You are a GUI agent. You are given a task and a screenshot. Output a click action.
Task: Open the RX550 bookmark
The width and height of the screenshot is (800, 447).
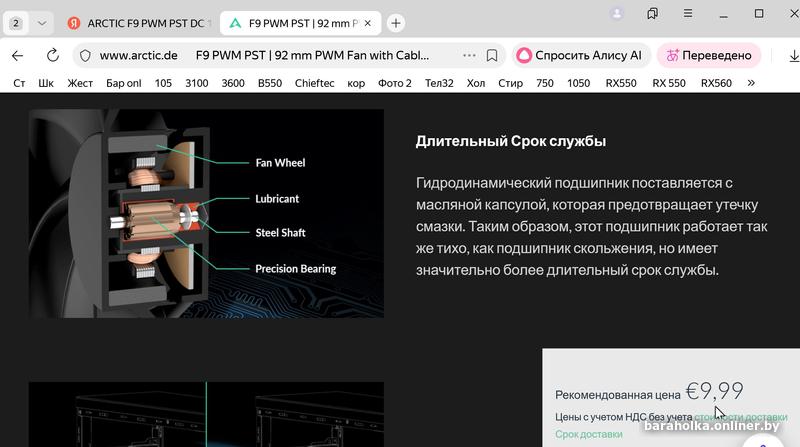621,83
